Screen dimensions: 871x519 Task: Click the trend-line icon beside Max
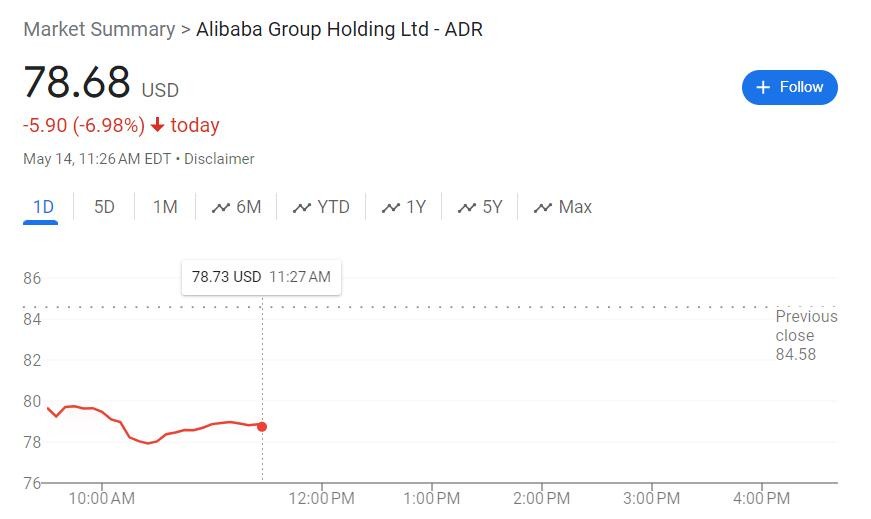543,208
